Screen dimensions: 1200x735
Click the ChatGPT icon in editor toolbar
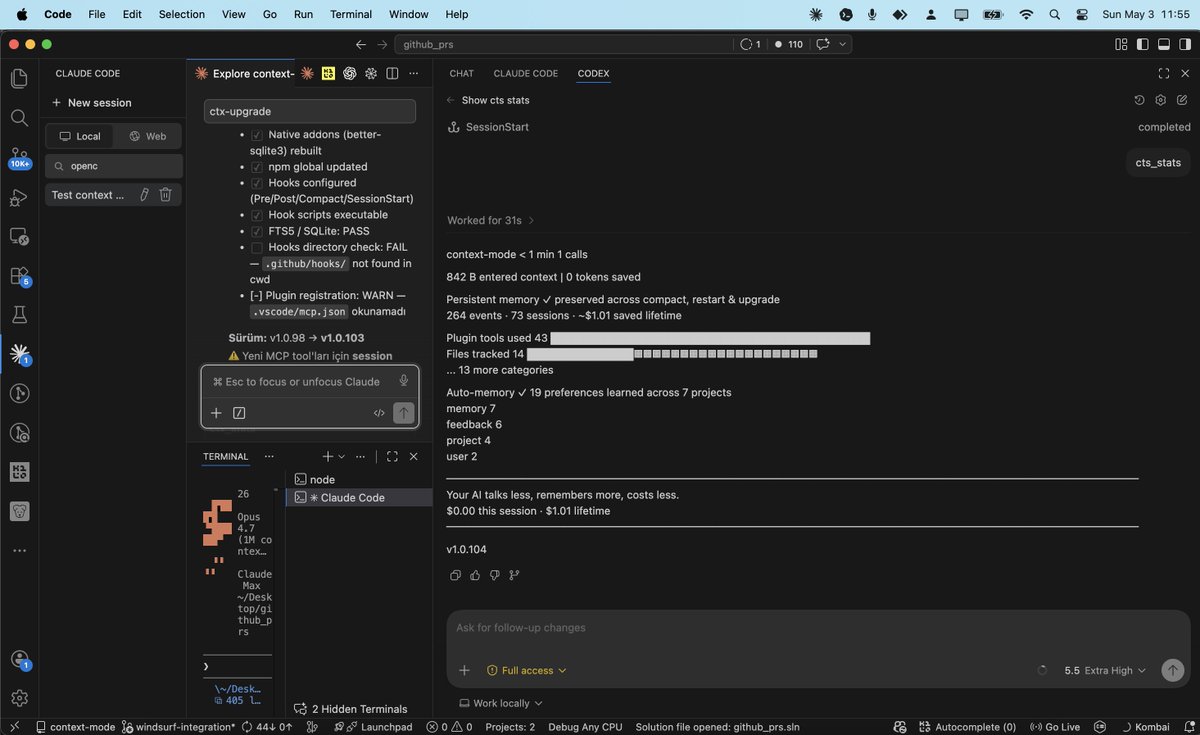click(349, 73)
